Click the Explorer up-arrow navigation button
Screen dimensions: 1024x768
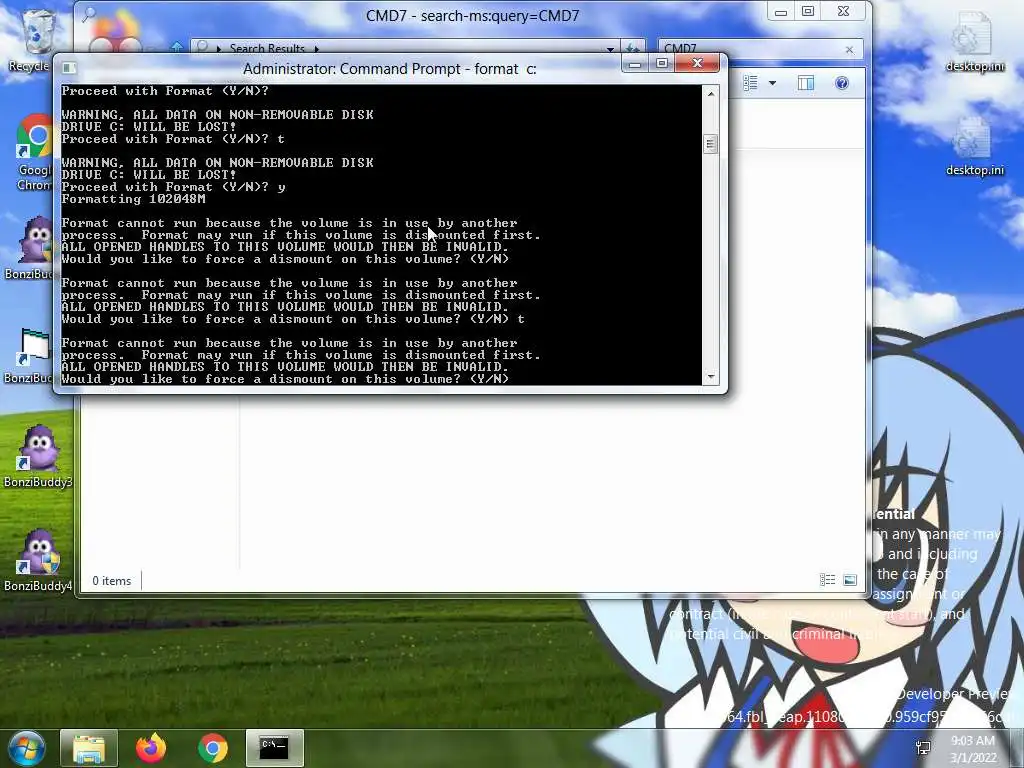(177, 48)
